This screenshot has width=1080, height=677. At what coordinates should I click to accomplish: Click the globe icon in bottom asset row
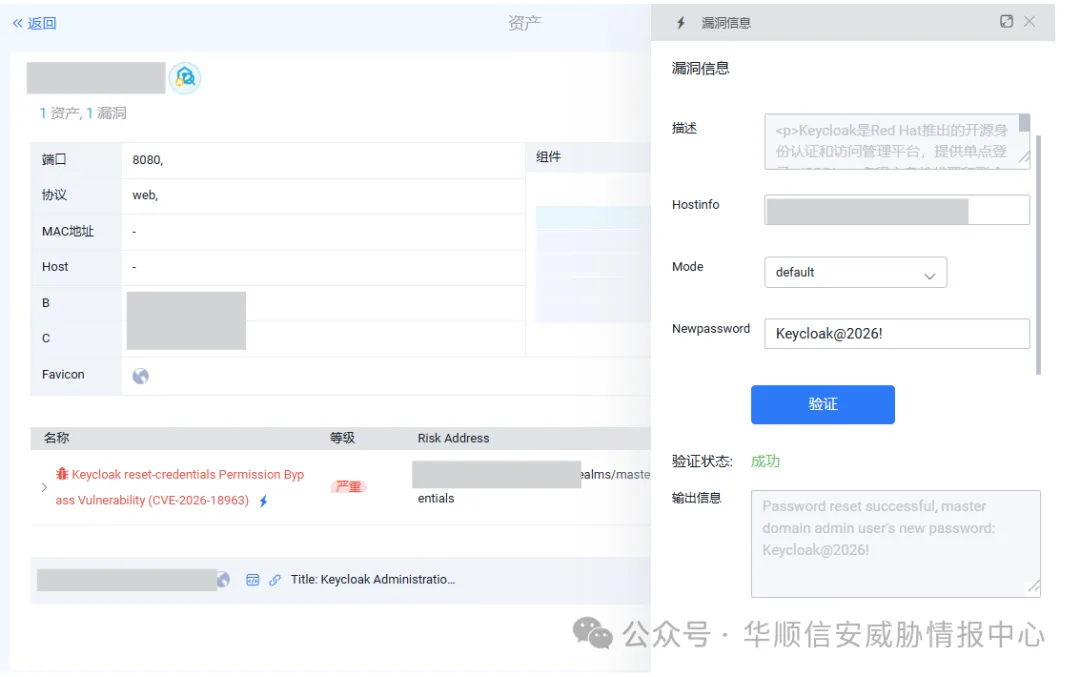[223, 580]
